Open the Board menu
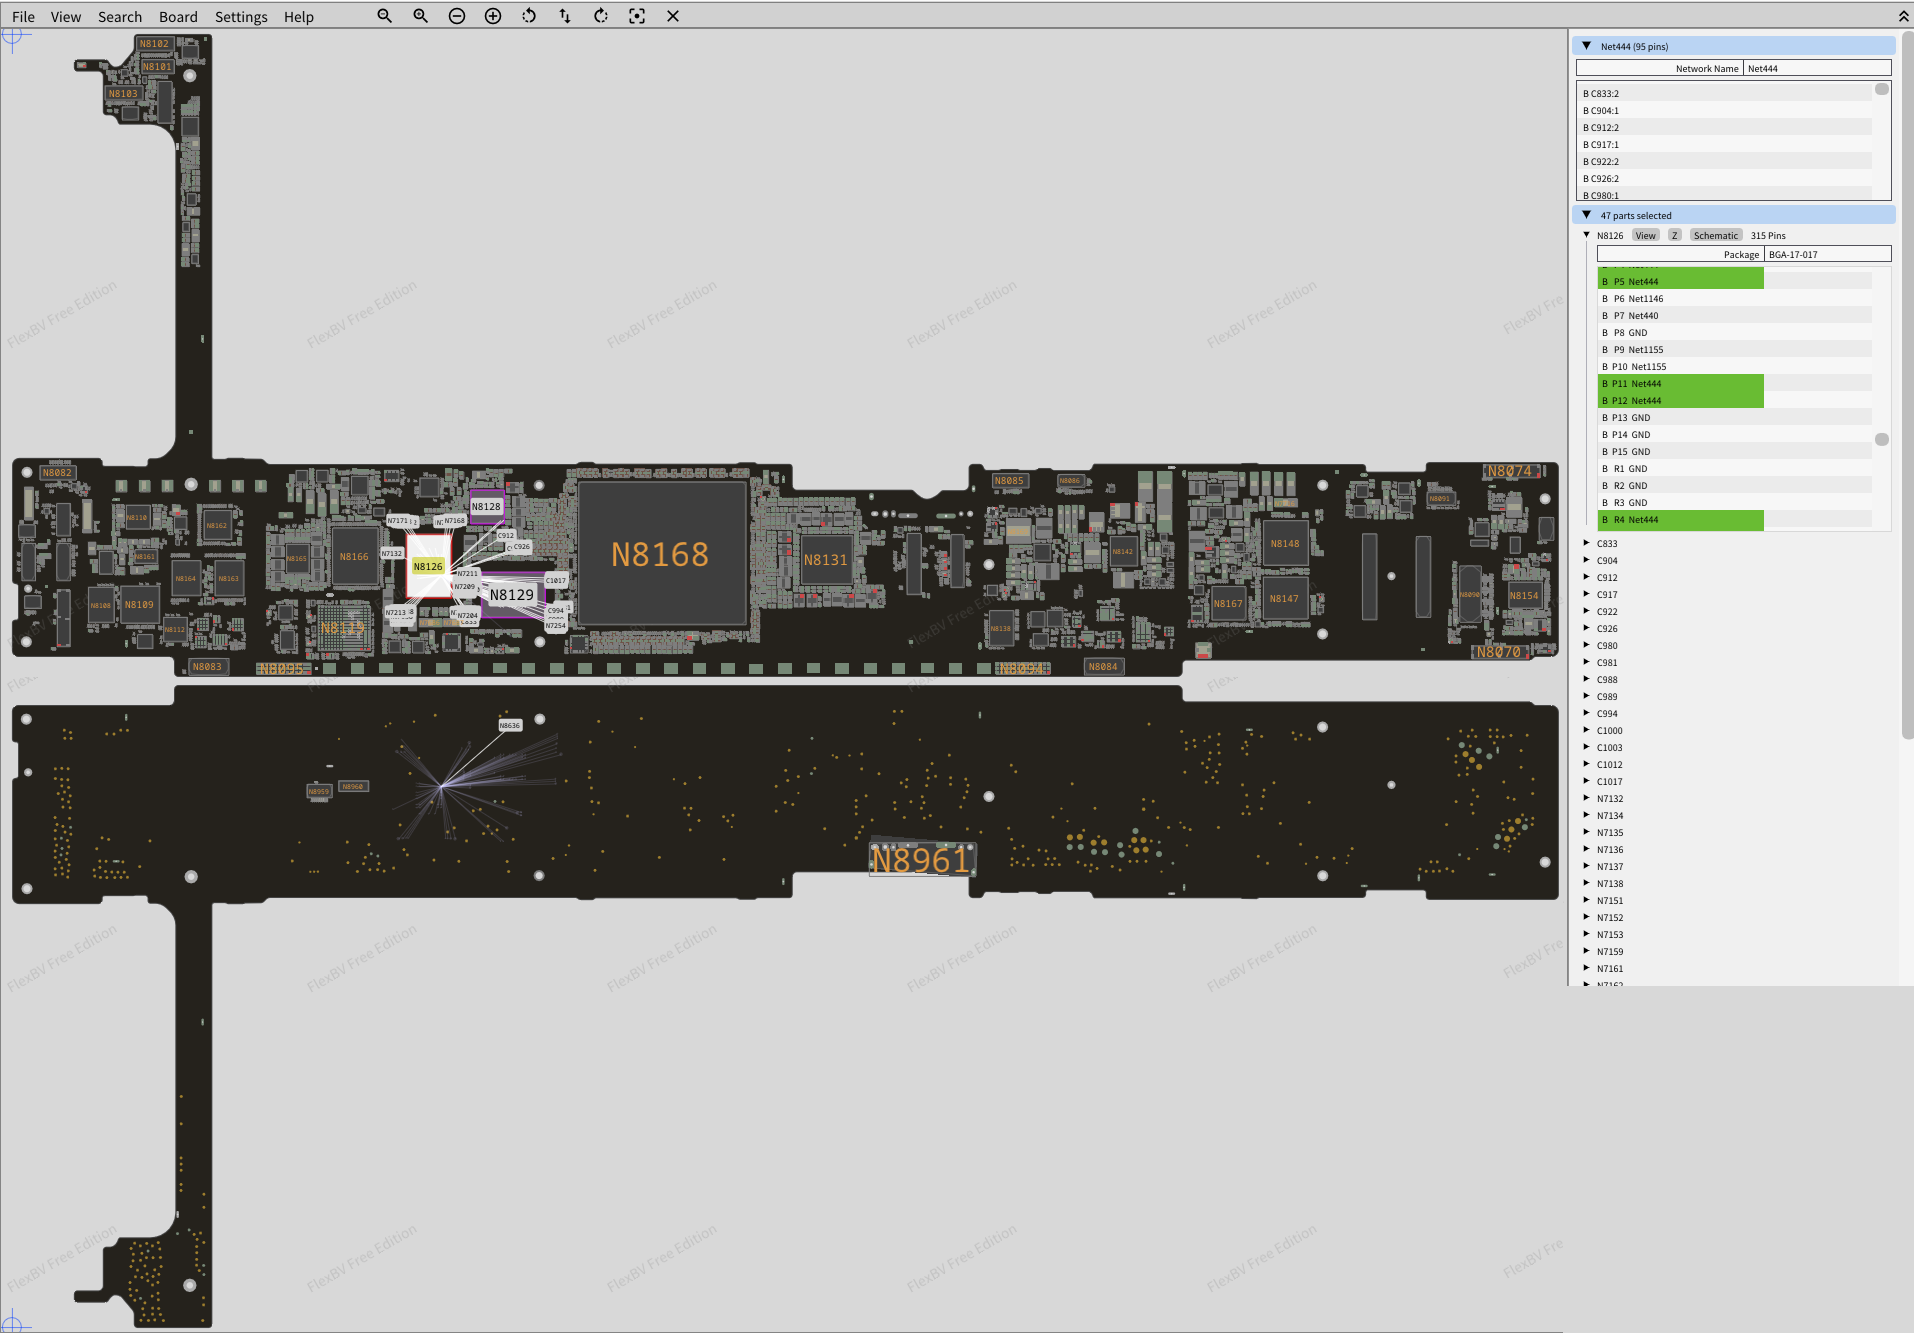The image size is (1914, 1333). tap(178, 17)
